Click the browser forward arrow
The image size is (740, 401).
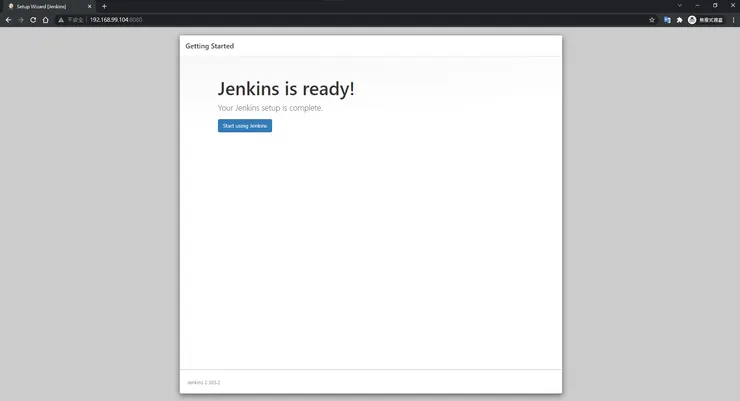[21, 20]
